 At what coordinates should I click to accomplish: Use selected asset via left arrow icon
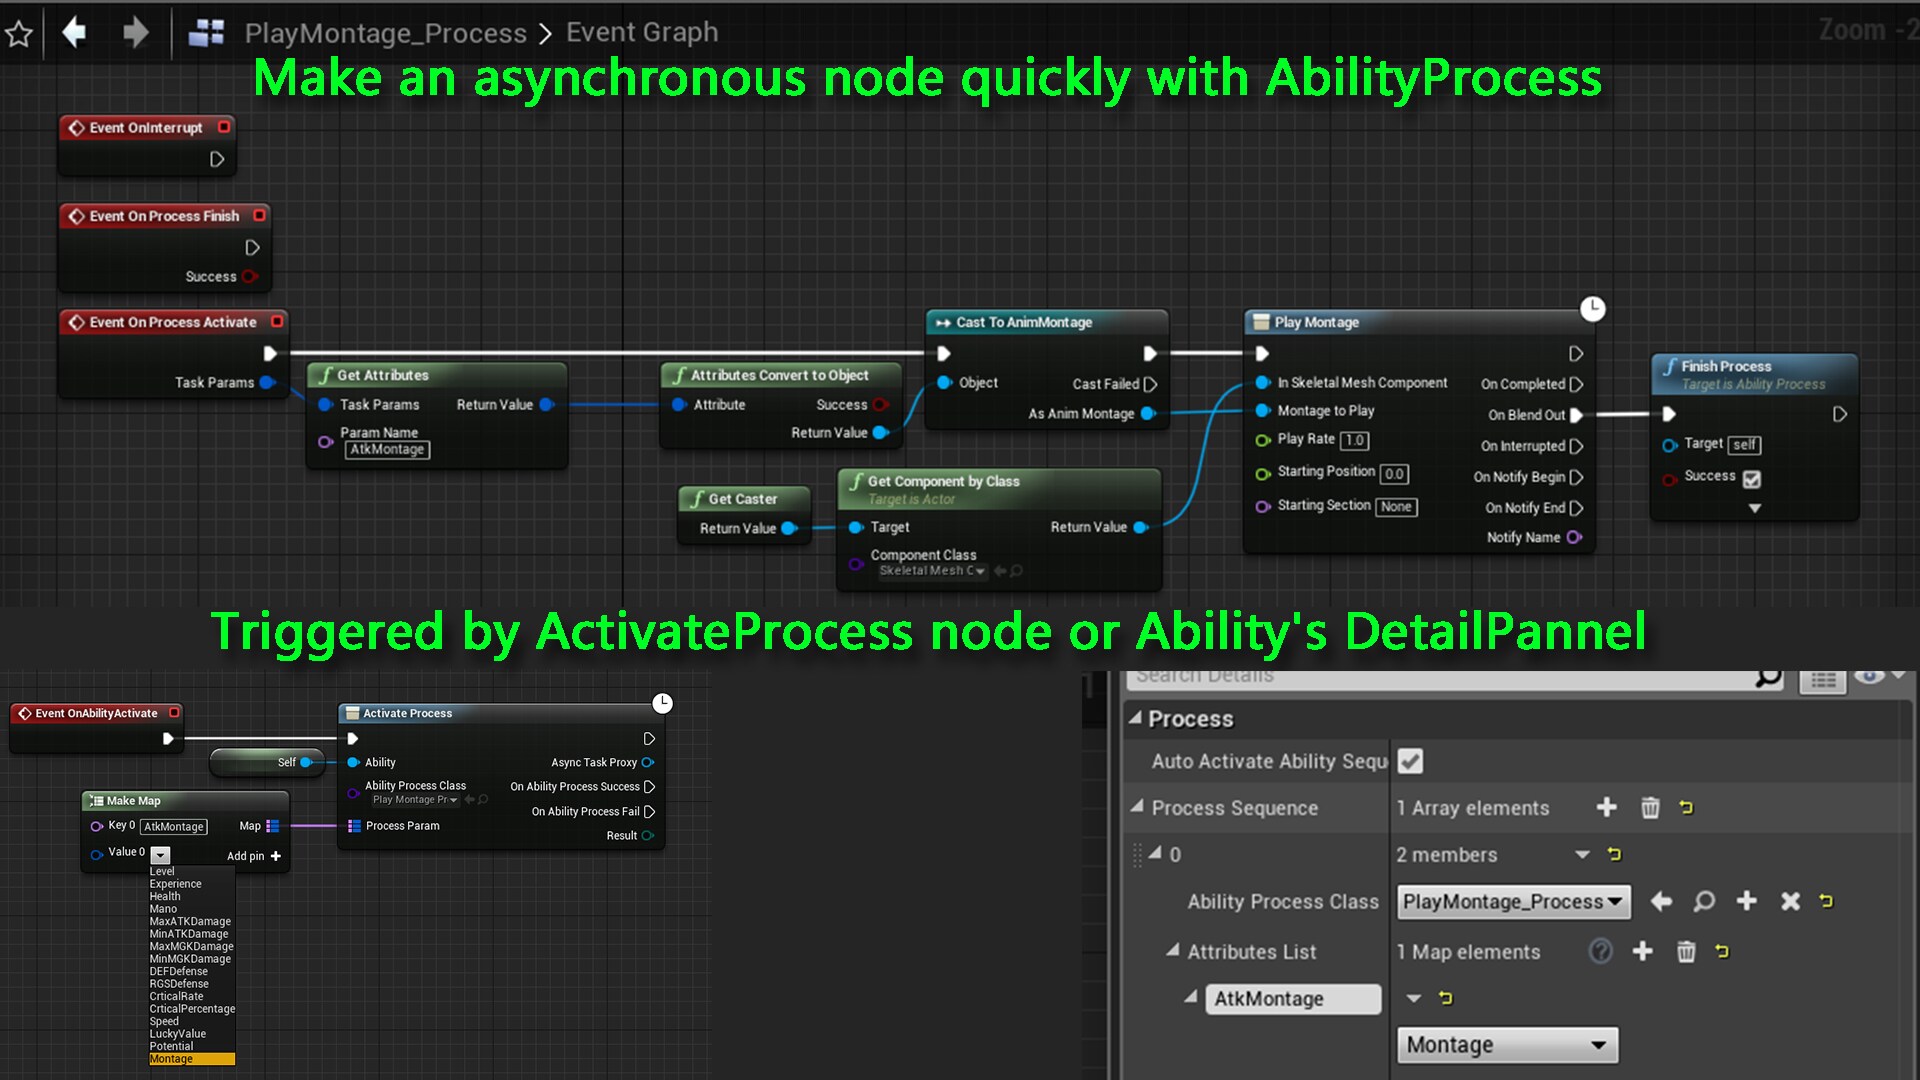coord(1661,901)
